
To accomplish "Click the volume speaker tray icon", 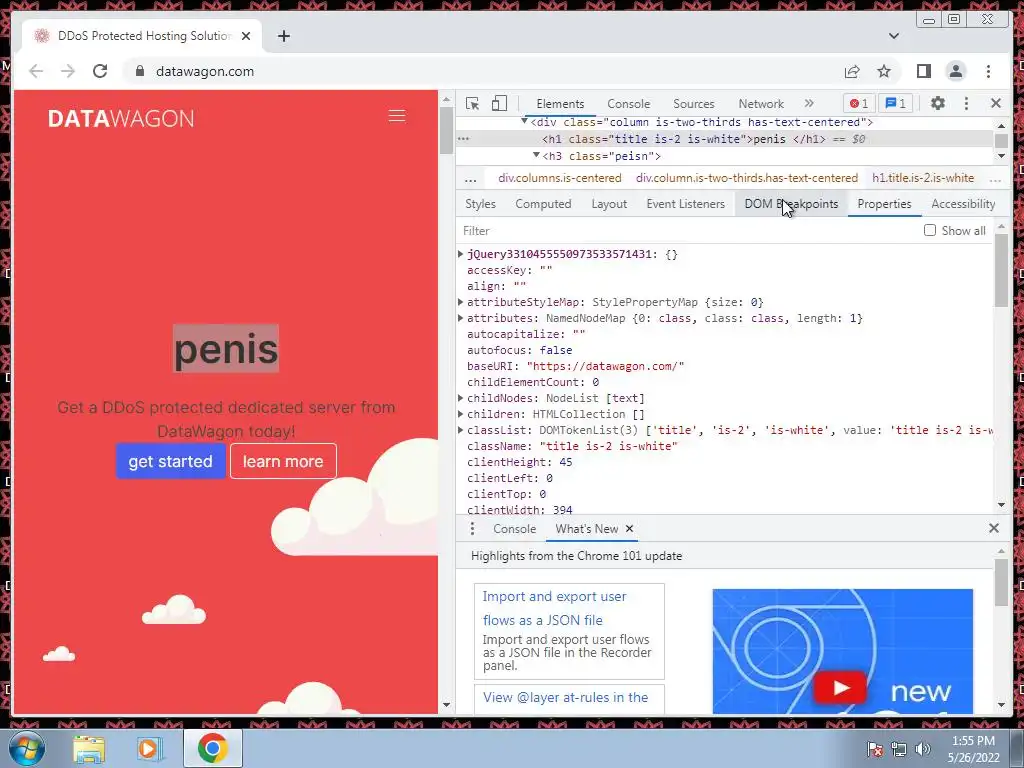I will [922, 748].
